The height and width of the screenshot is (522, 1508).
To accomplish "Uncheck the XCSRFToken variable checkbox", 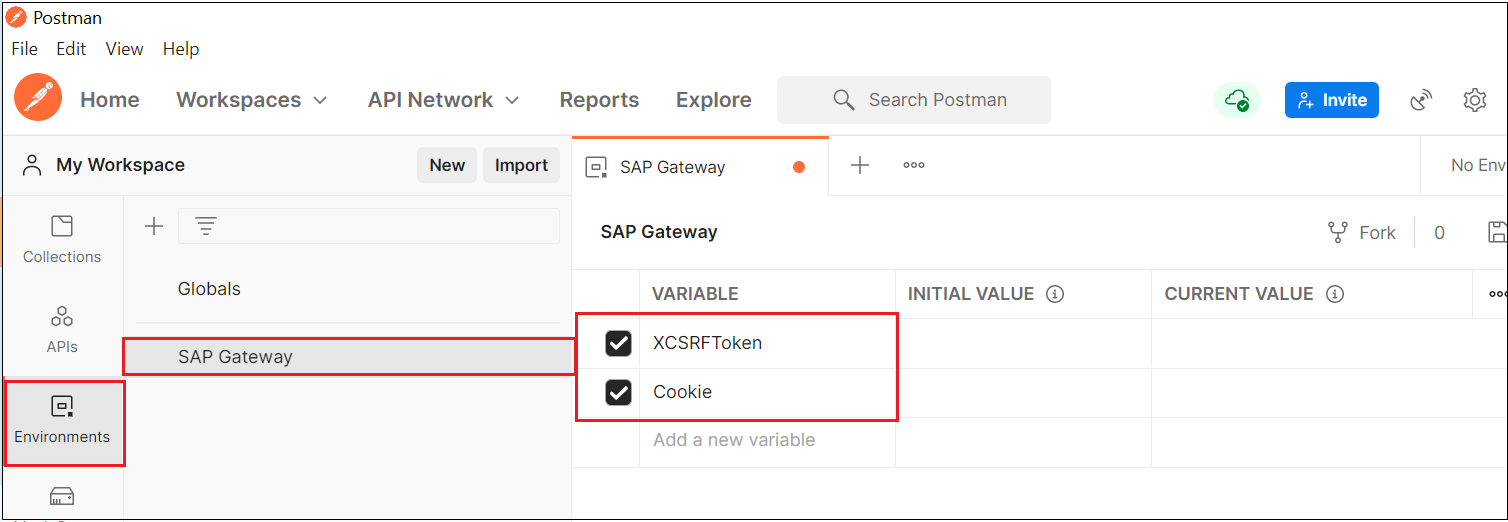I will pyautogui.click(x=619, y=343).
